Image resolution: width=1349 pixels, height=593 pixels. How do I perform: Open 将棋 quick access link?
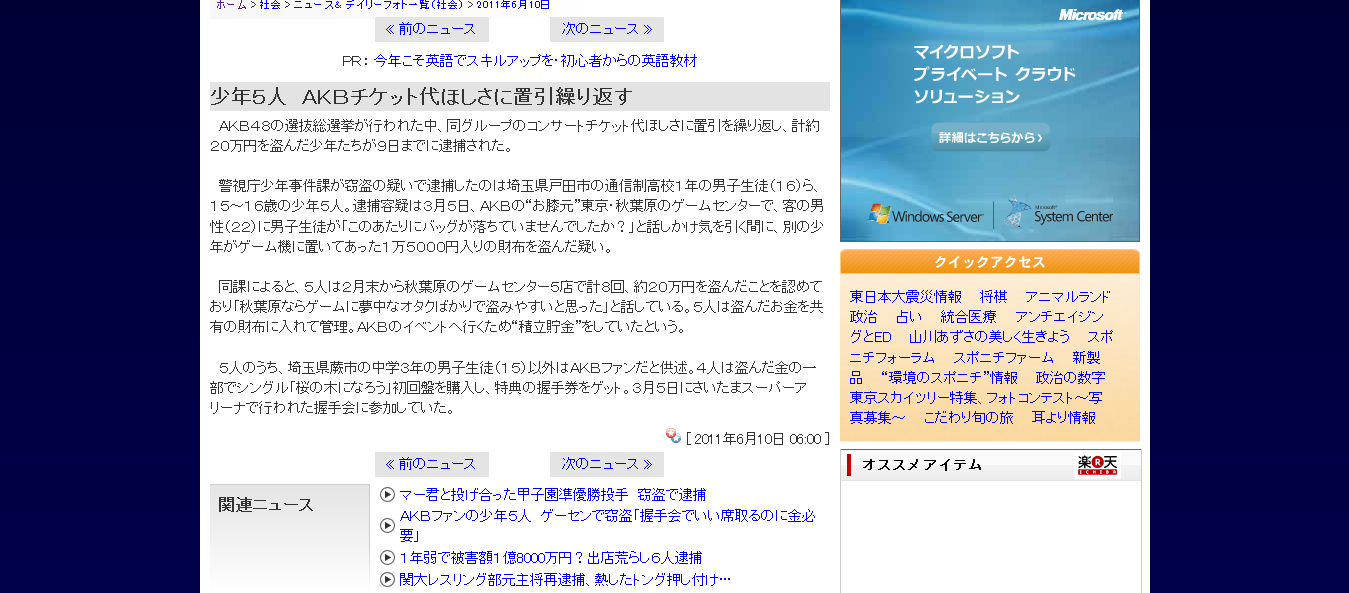pos(993,297)
